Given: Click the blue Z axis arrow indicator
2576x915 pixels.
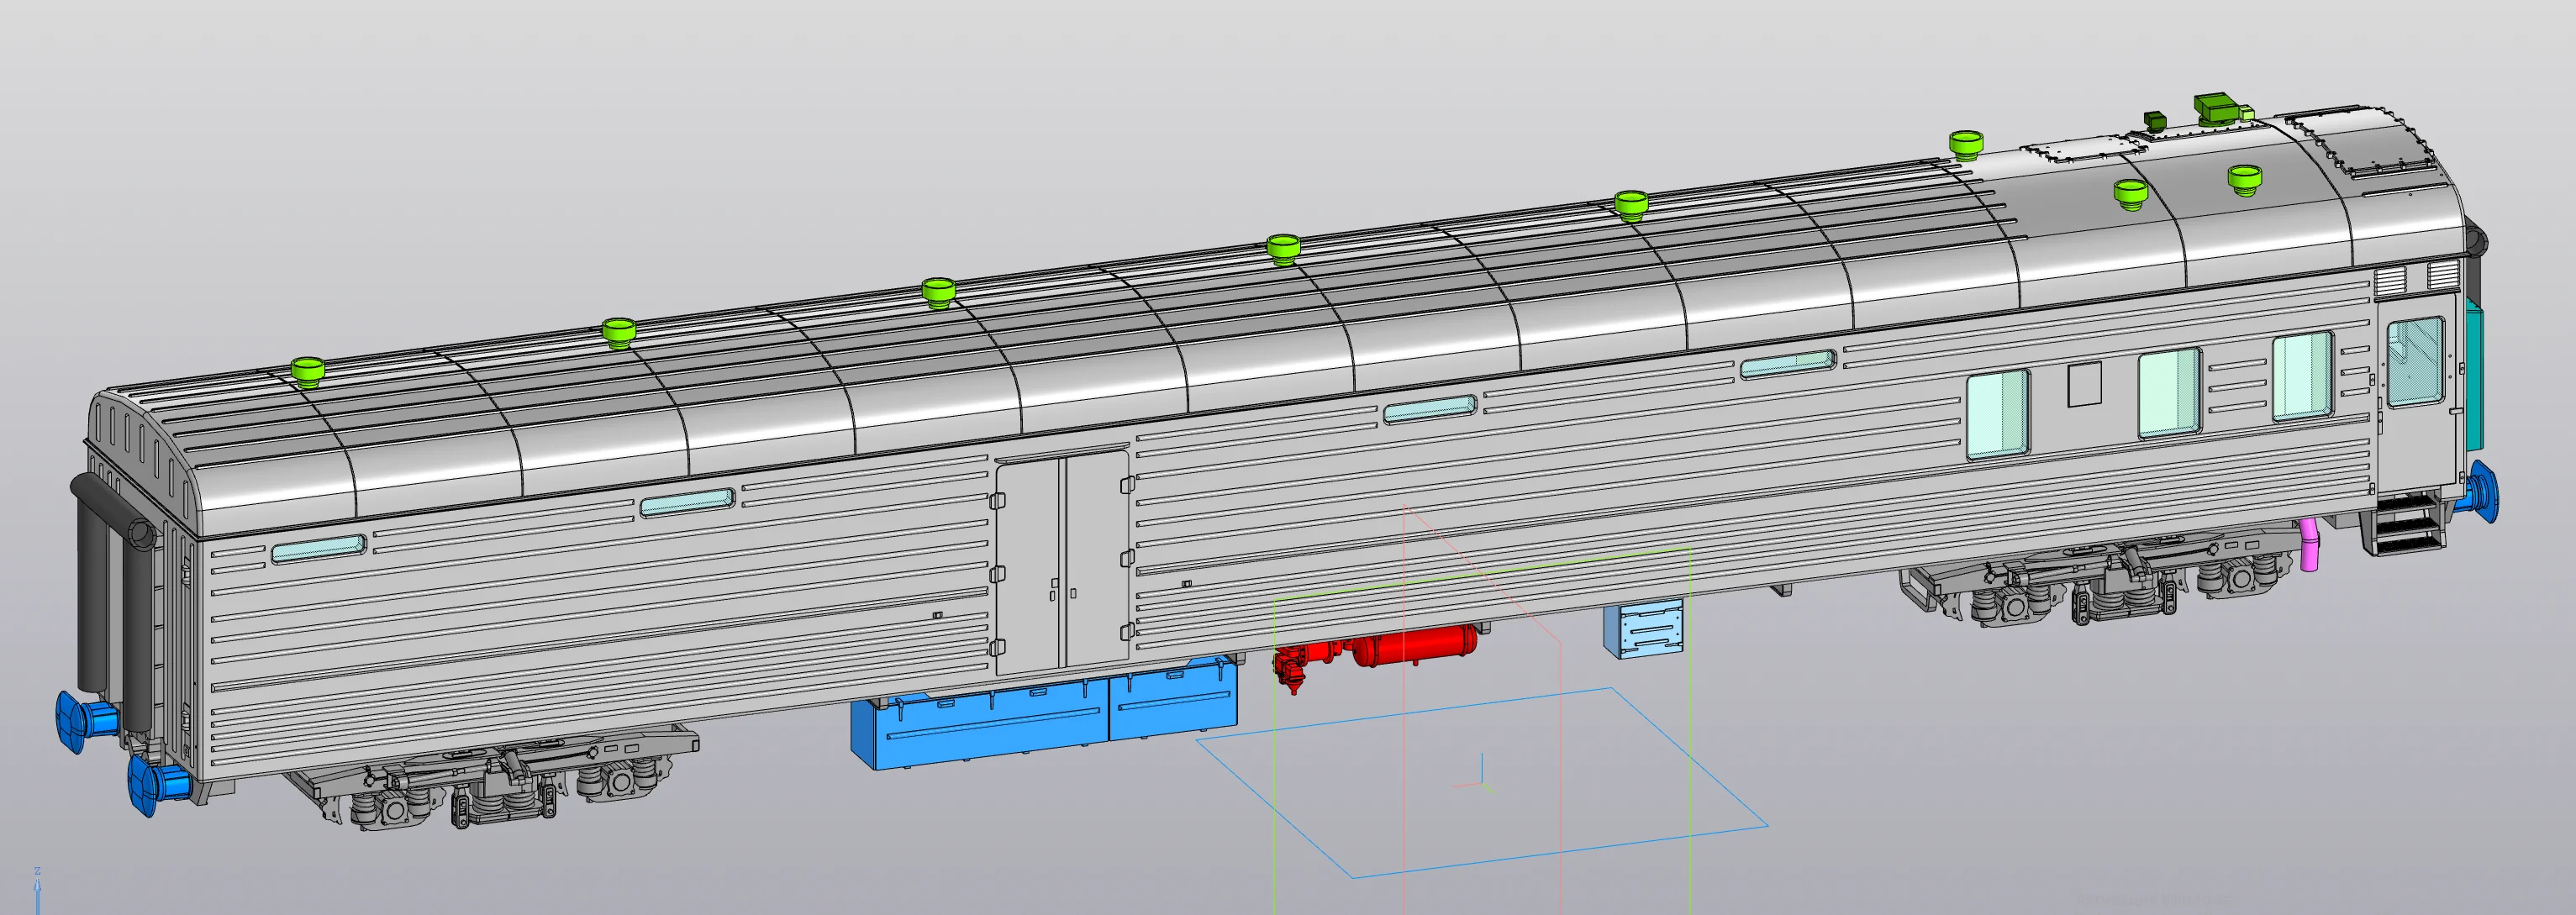Looking at the screenshot, I should point(38,888).
